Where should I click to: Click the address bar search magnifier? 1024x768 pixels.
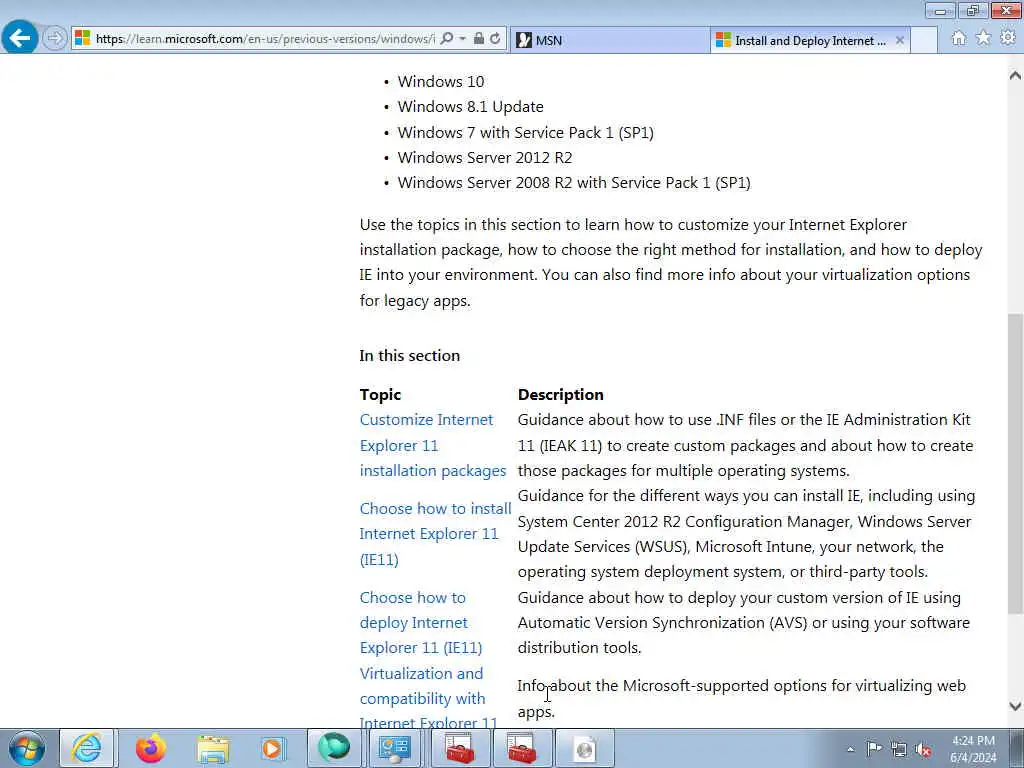point(447,39)
